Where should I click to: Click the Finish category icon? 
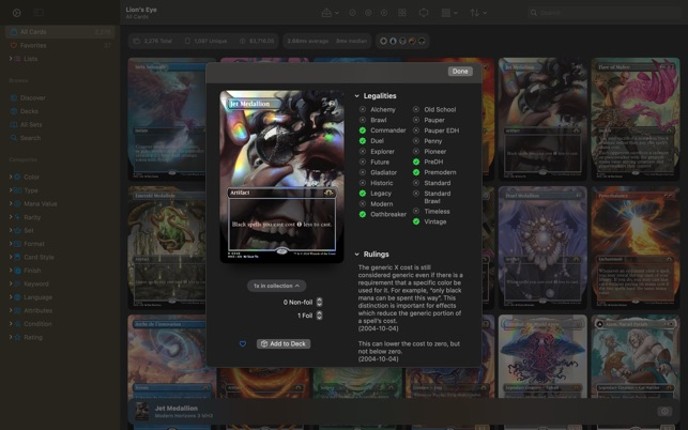tap(18, 270)
